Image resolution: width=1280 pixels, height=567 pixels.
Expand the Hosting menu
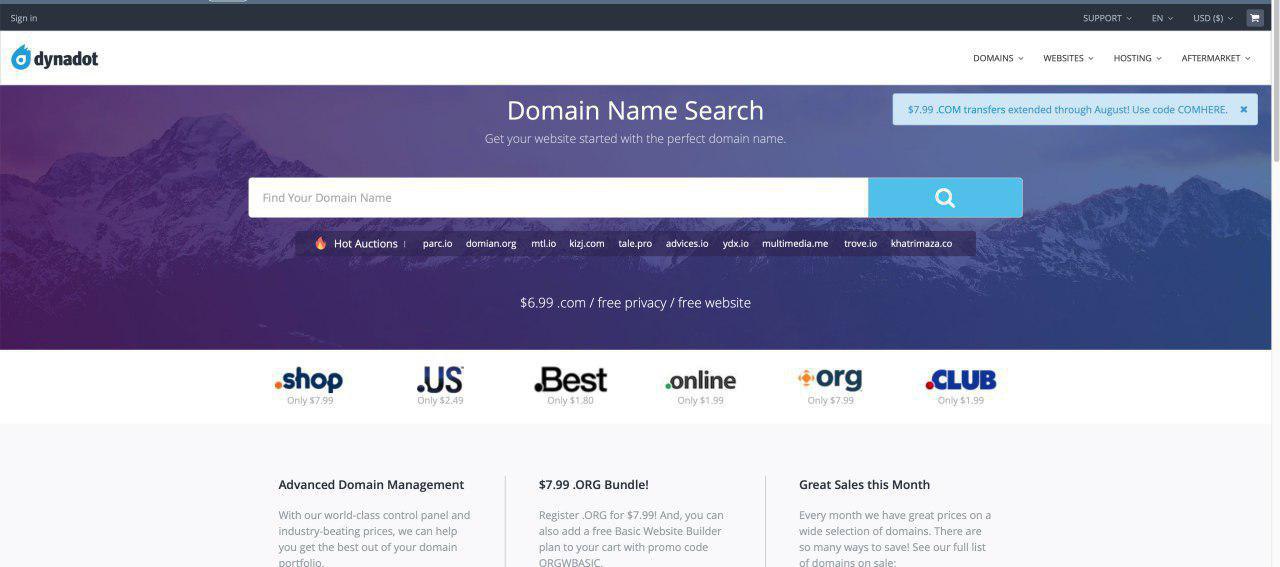coord(1137,58)
